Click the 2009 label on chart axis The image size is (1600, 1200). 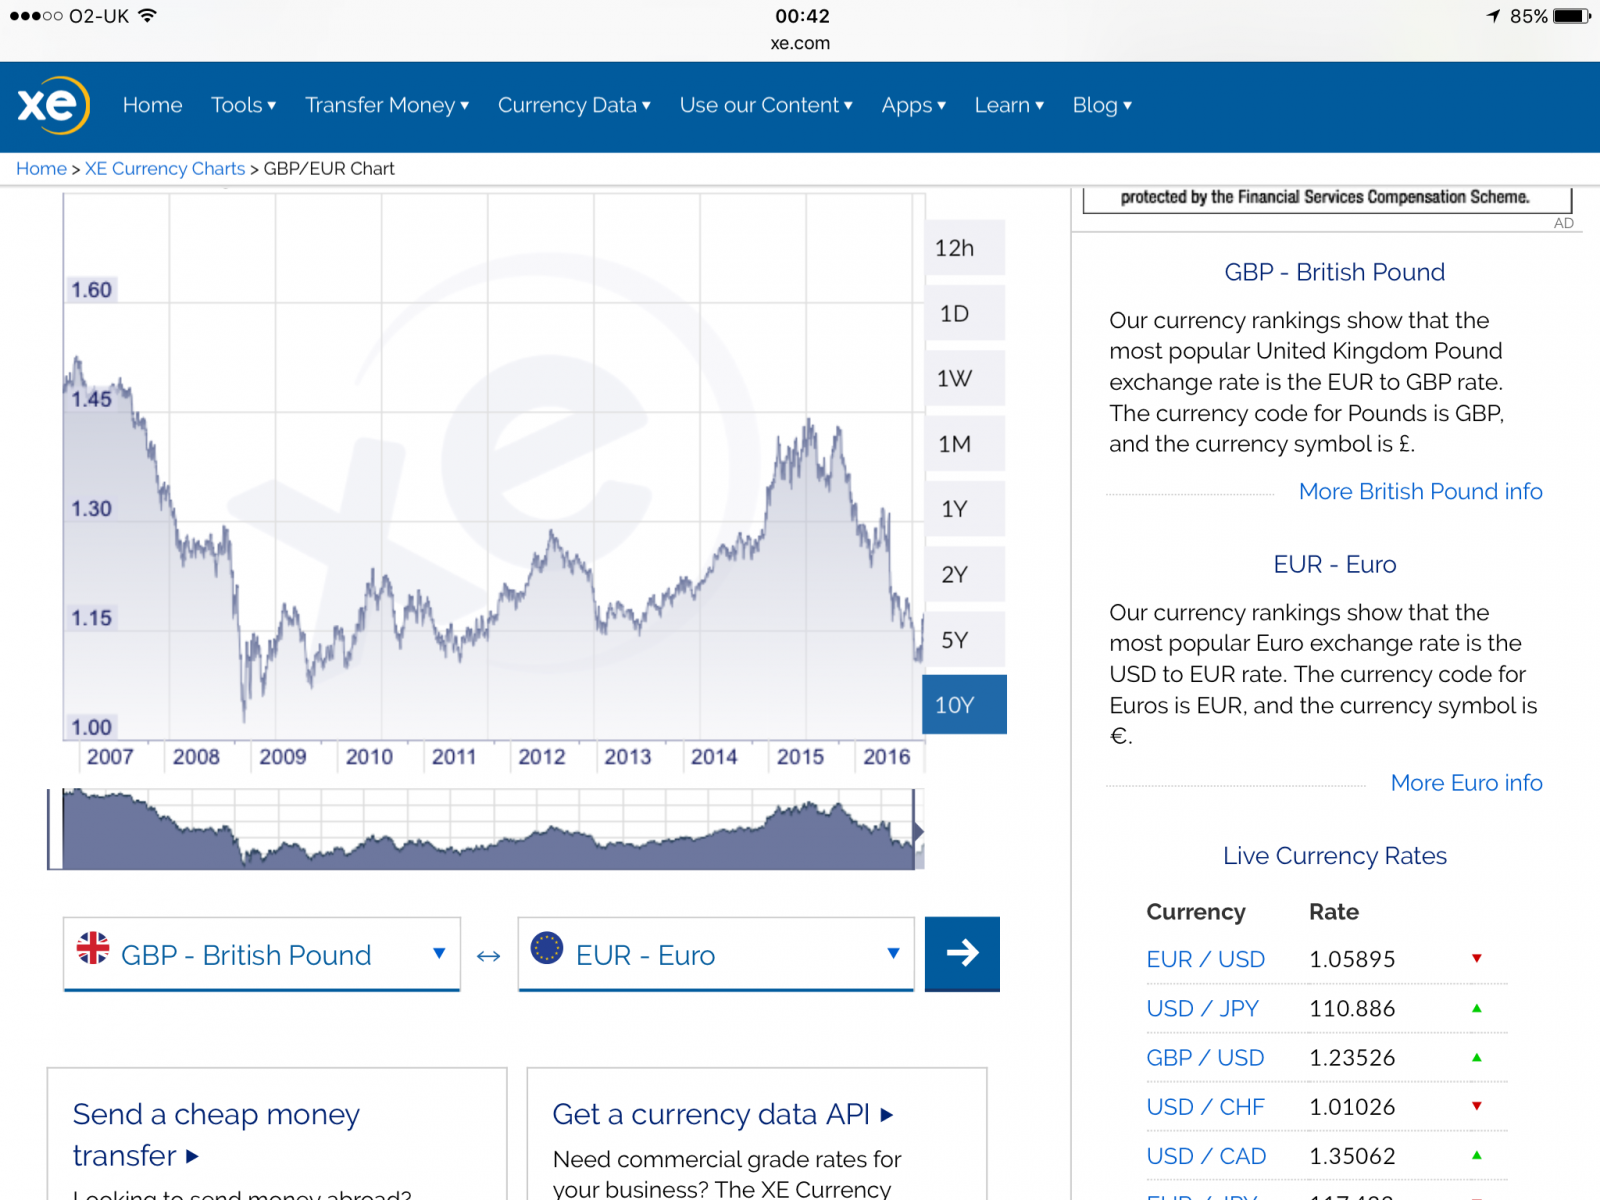click(x=283, y=757)
